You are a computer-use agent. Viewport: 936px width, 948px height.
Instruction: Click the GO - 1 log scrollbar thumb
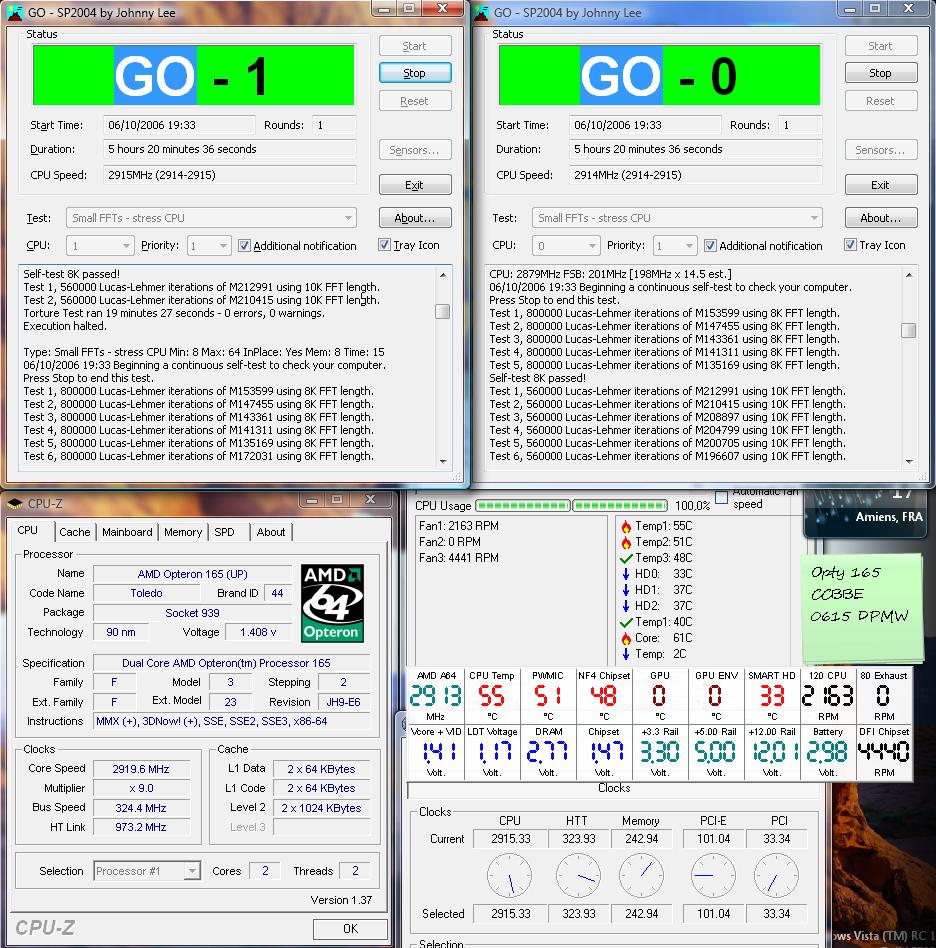[443, 311]
